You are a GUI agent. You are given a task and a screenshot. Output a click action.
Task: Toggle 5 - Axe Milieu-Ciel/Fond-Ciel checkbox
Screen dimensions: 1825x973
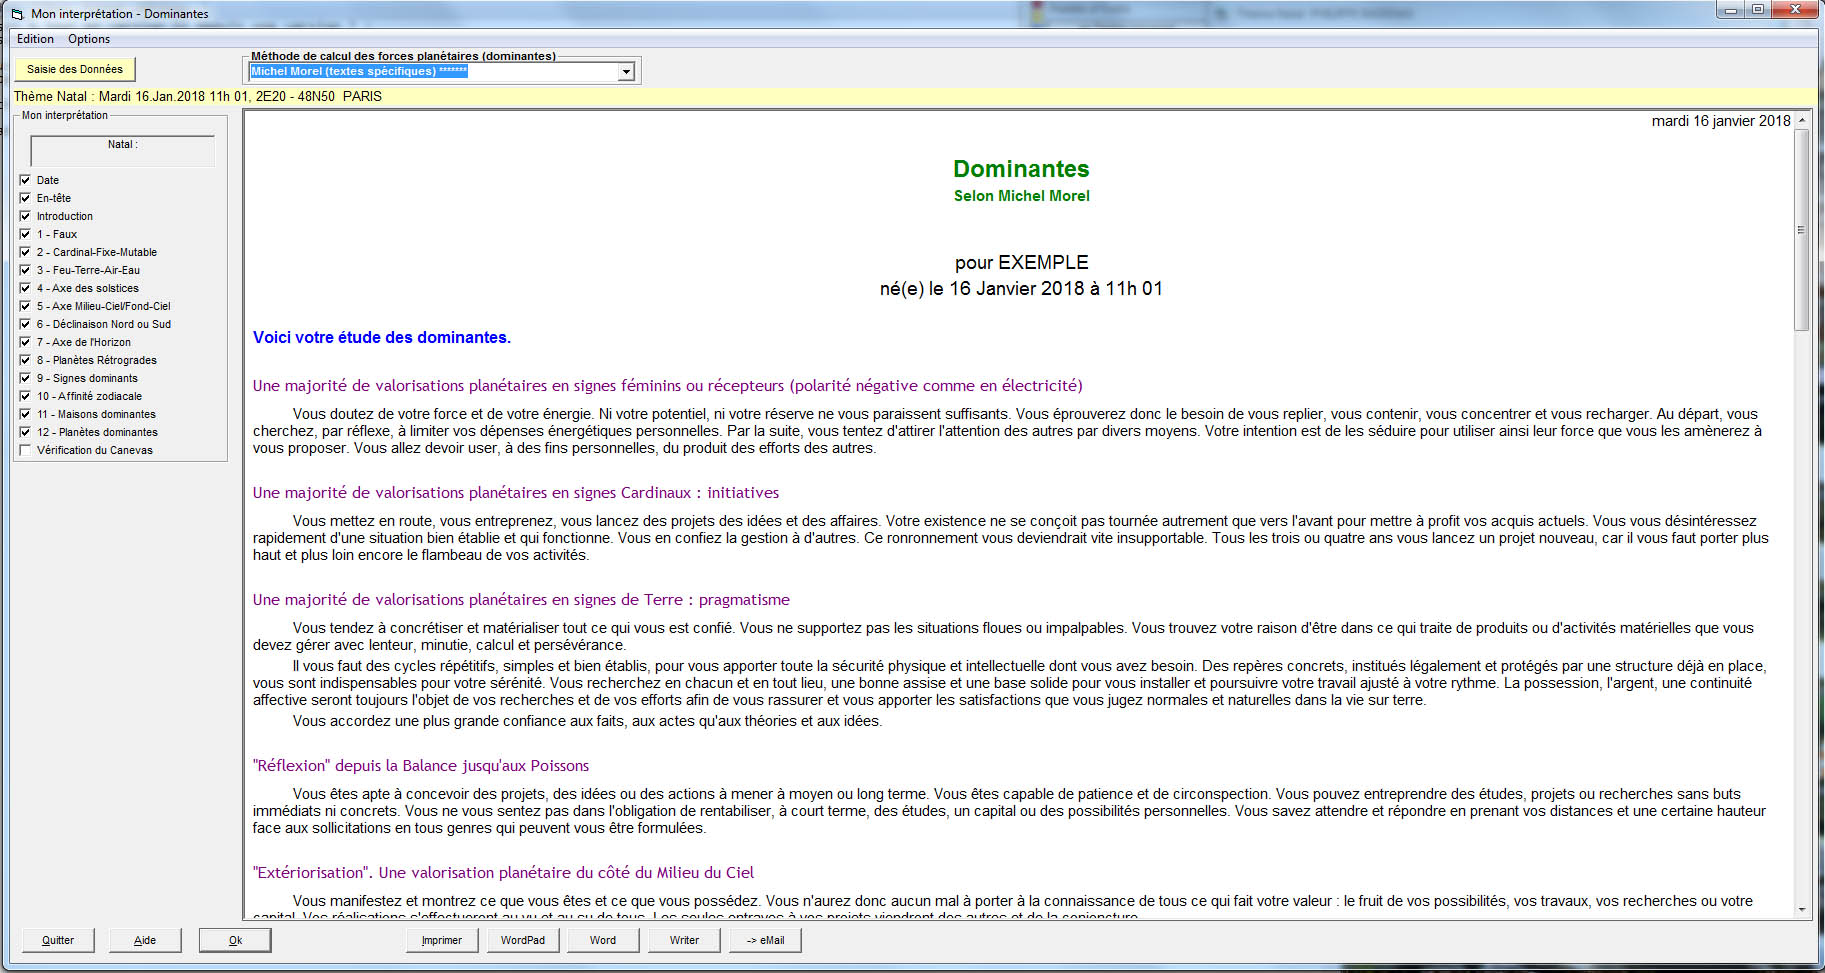[x=25, y=306]
